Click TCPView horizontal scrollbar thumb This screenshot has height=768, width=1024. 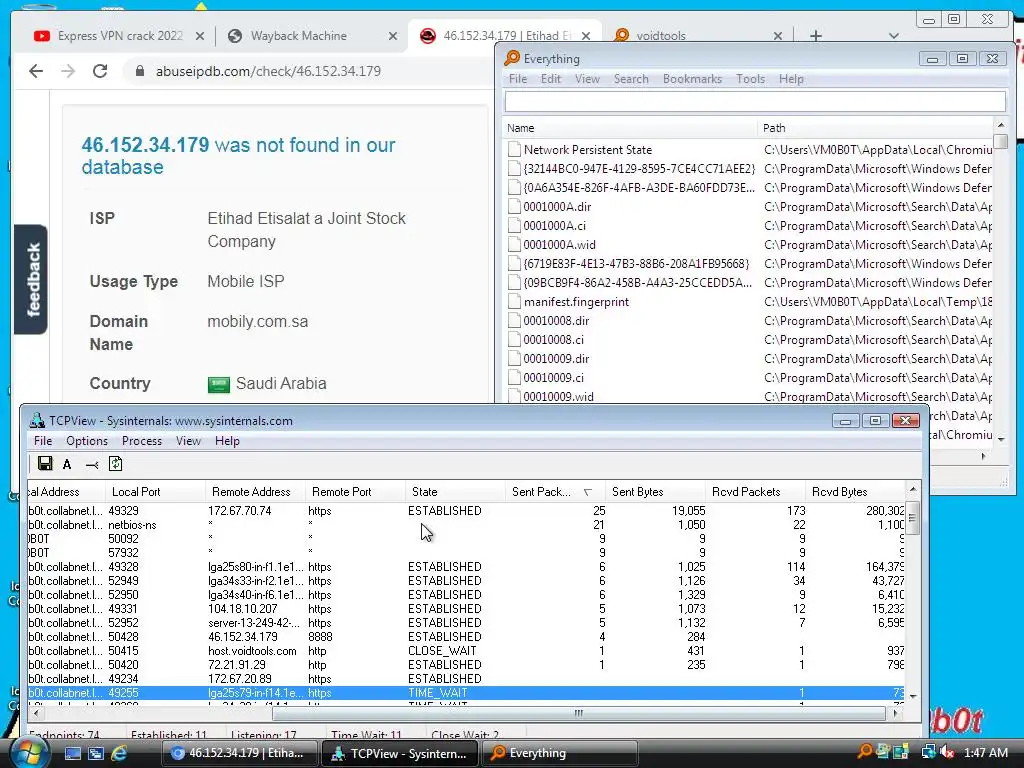coord(578,714)
